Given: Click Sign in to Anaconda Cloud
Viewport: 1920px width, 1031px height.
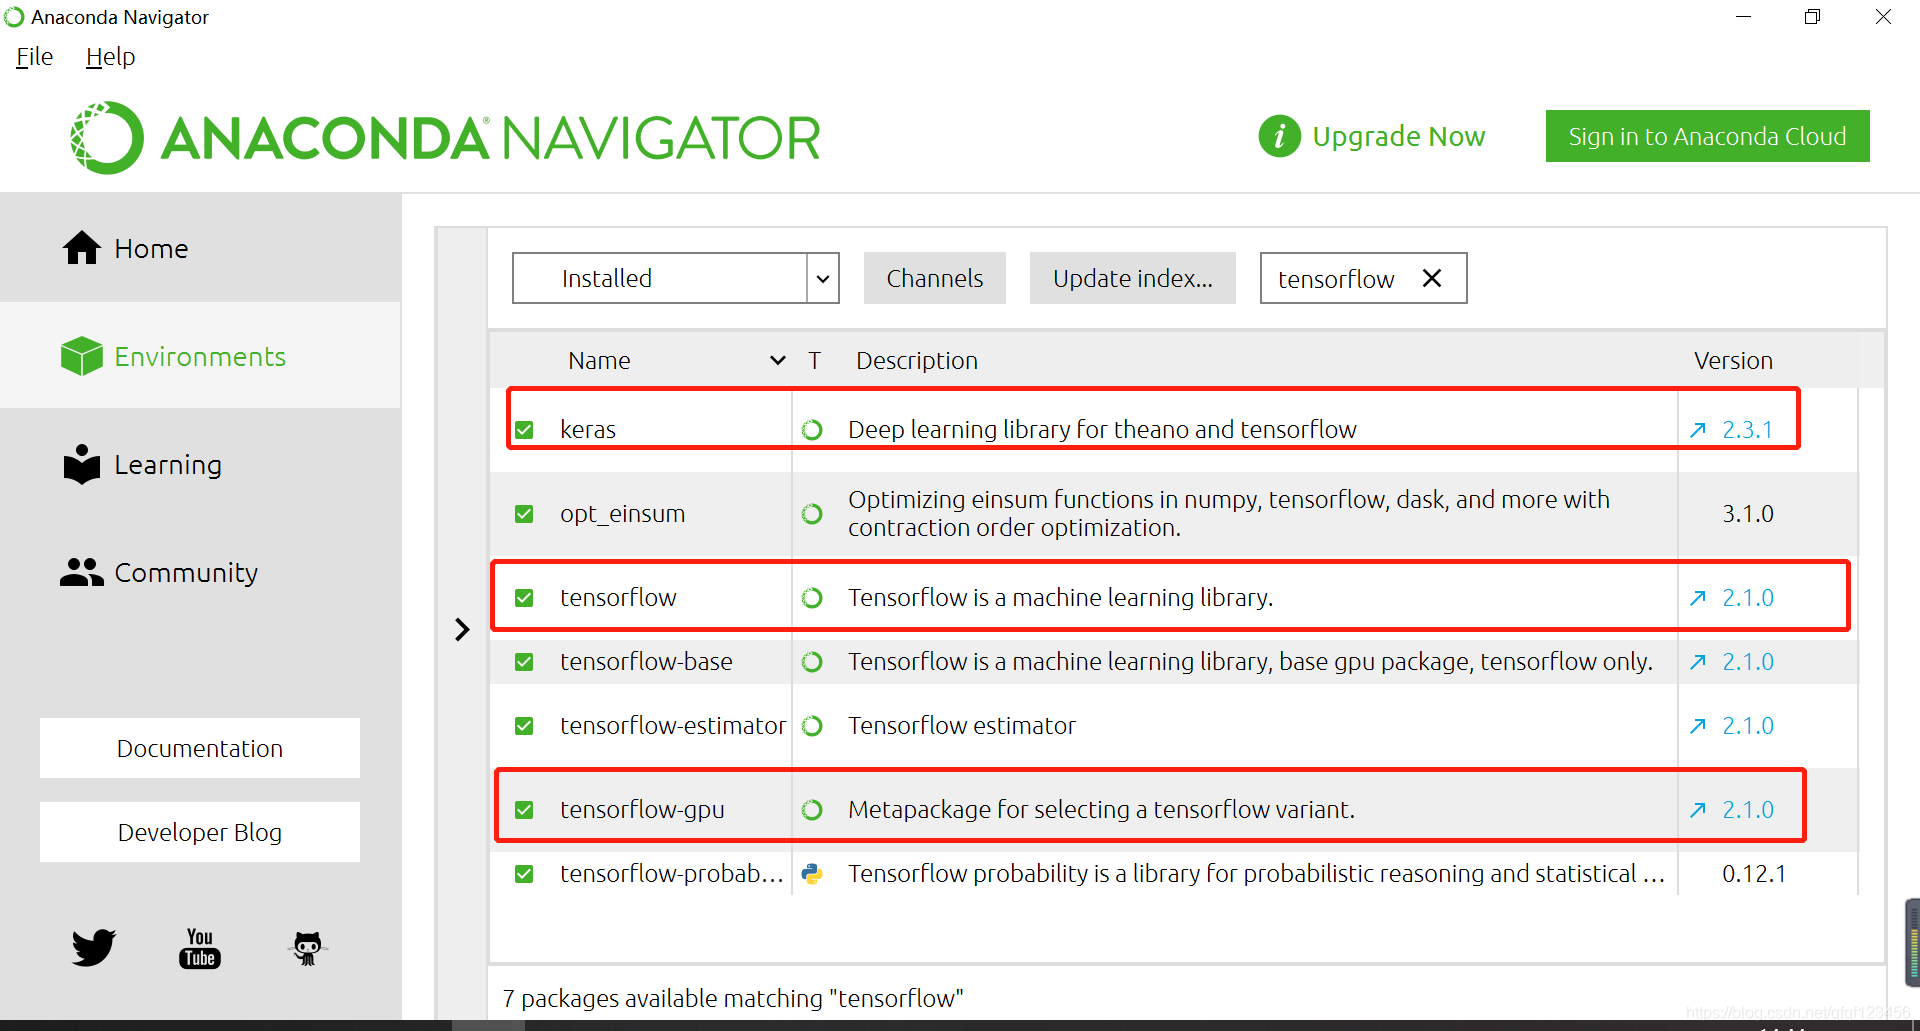Looking at the screenshot, I should (1707, 136).
